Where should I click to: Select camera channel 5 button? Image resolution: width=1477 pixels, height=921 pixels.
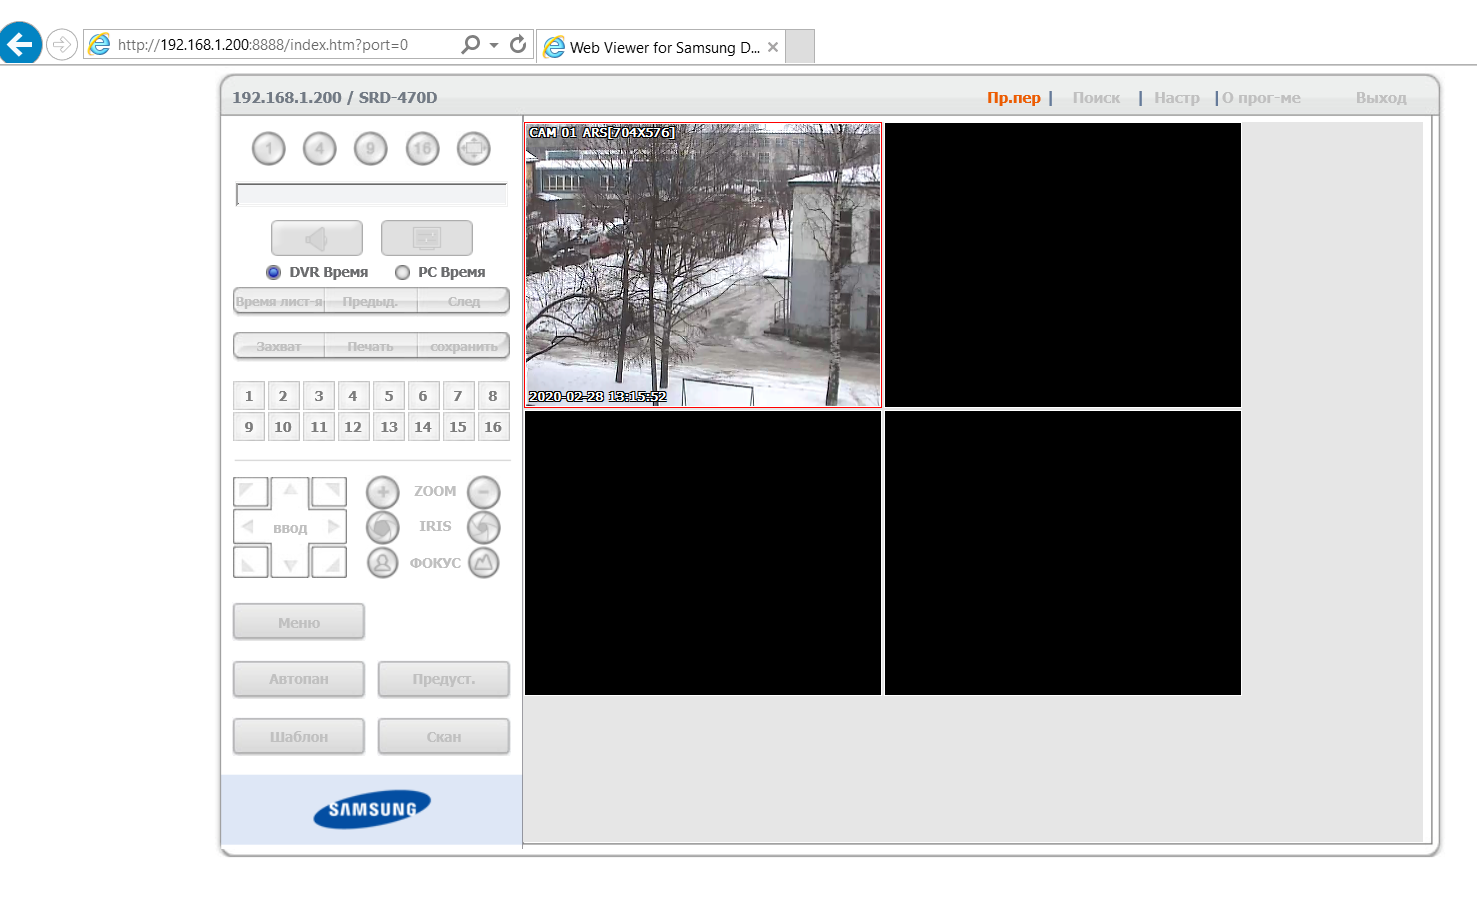coord(389,396)
